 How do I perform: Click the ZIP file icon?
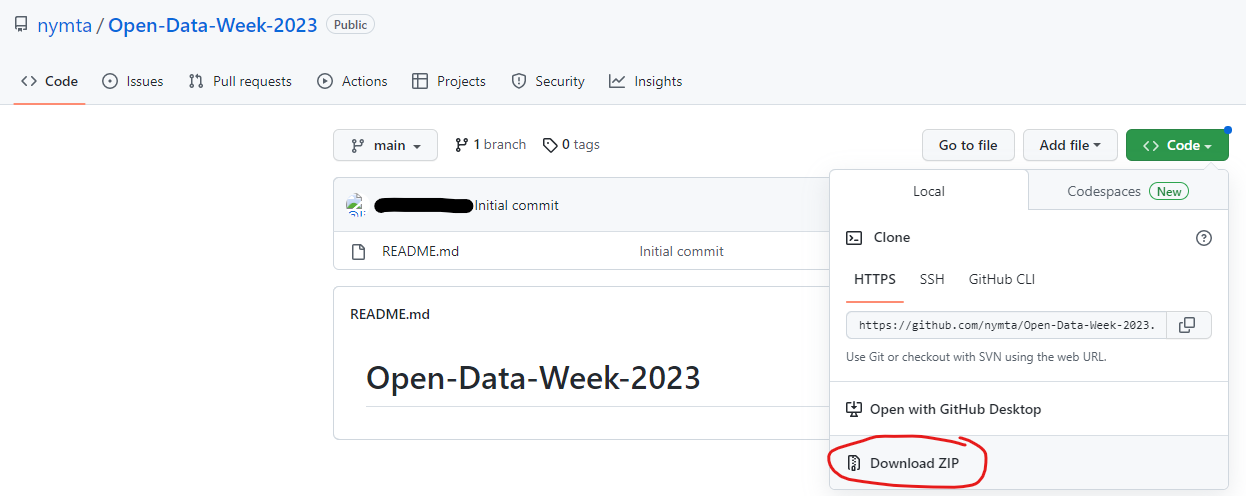(854, 463)
